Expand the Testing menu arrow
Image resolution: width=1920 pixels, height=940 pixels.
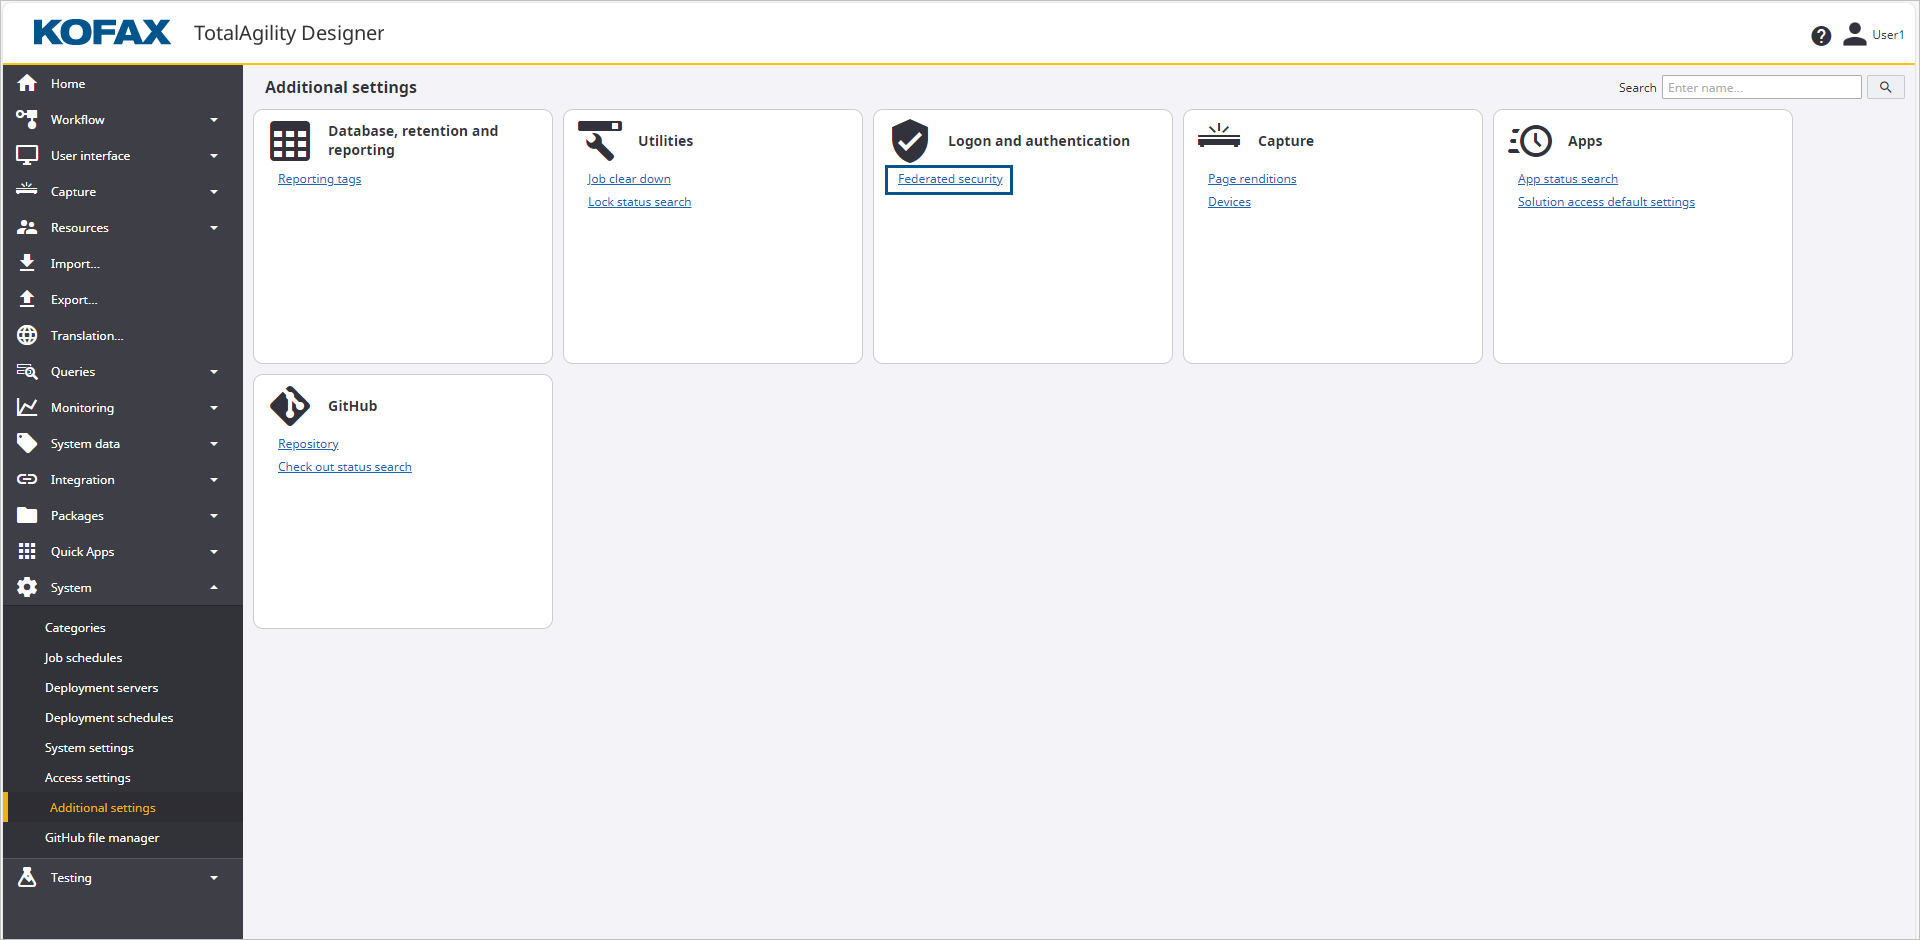pyautogui.click(x=214, y=878)
